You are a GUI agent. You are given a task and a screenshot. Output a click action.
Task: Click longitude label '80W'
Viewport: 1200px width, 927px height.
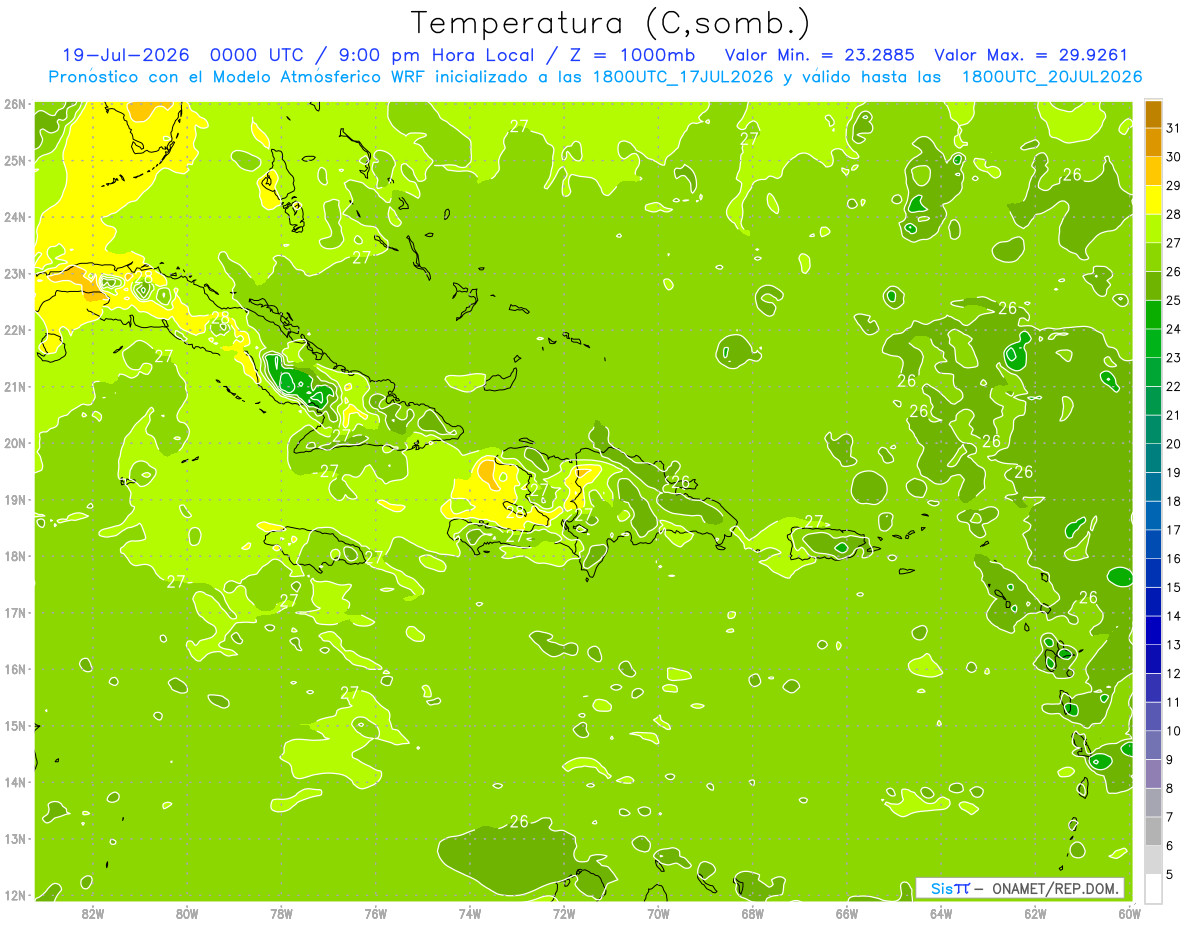tap(187, 913)
